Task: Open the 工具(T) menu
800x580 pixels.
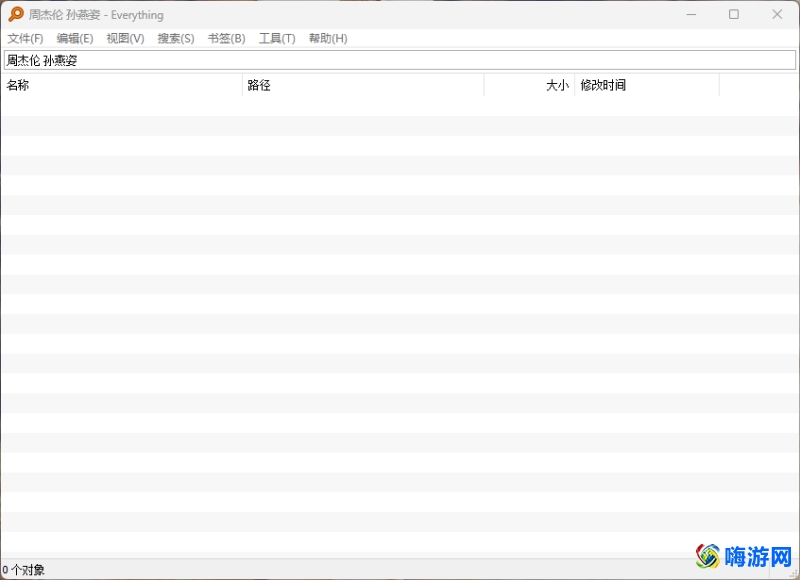Action: [x=277, y=38]
